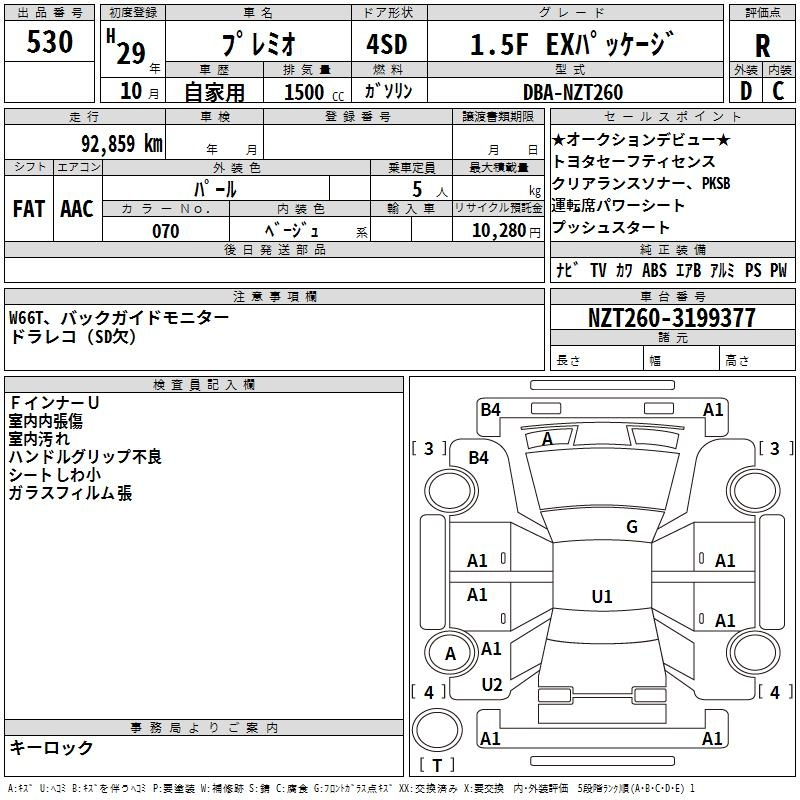Click the vehicle history 自家用
This screenshot has width=800, height=800.
pos(214,92)
